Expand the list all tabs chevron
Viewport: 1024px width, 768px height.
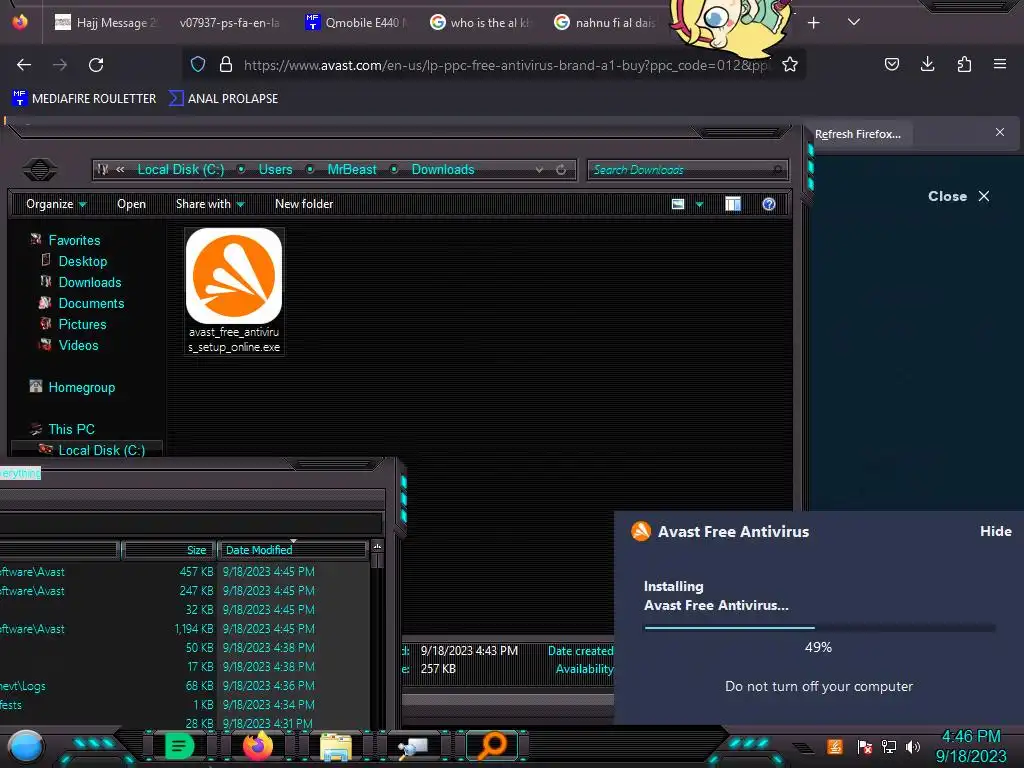click(x=854, y=22)
